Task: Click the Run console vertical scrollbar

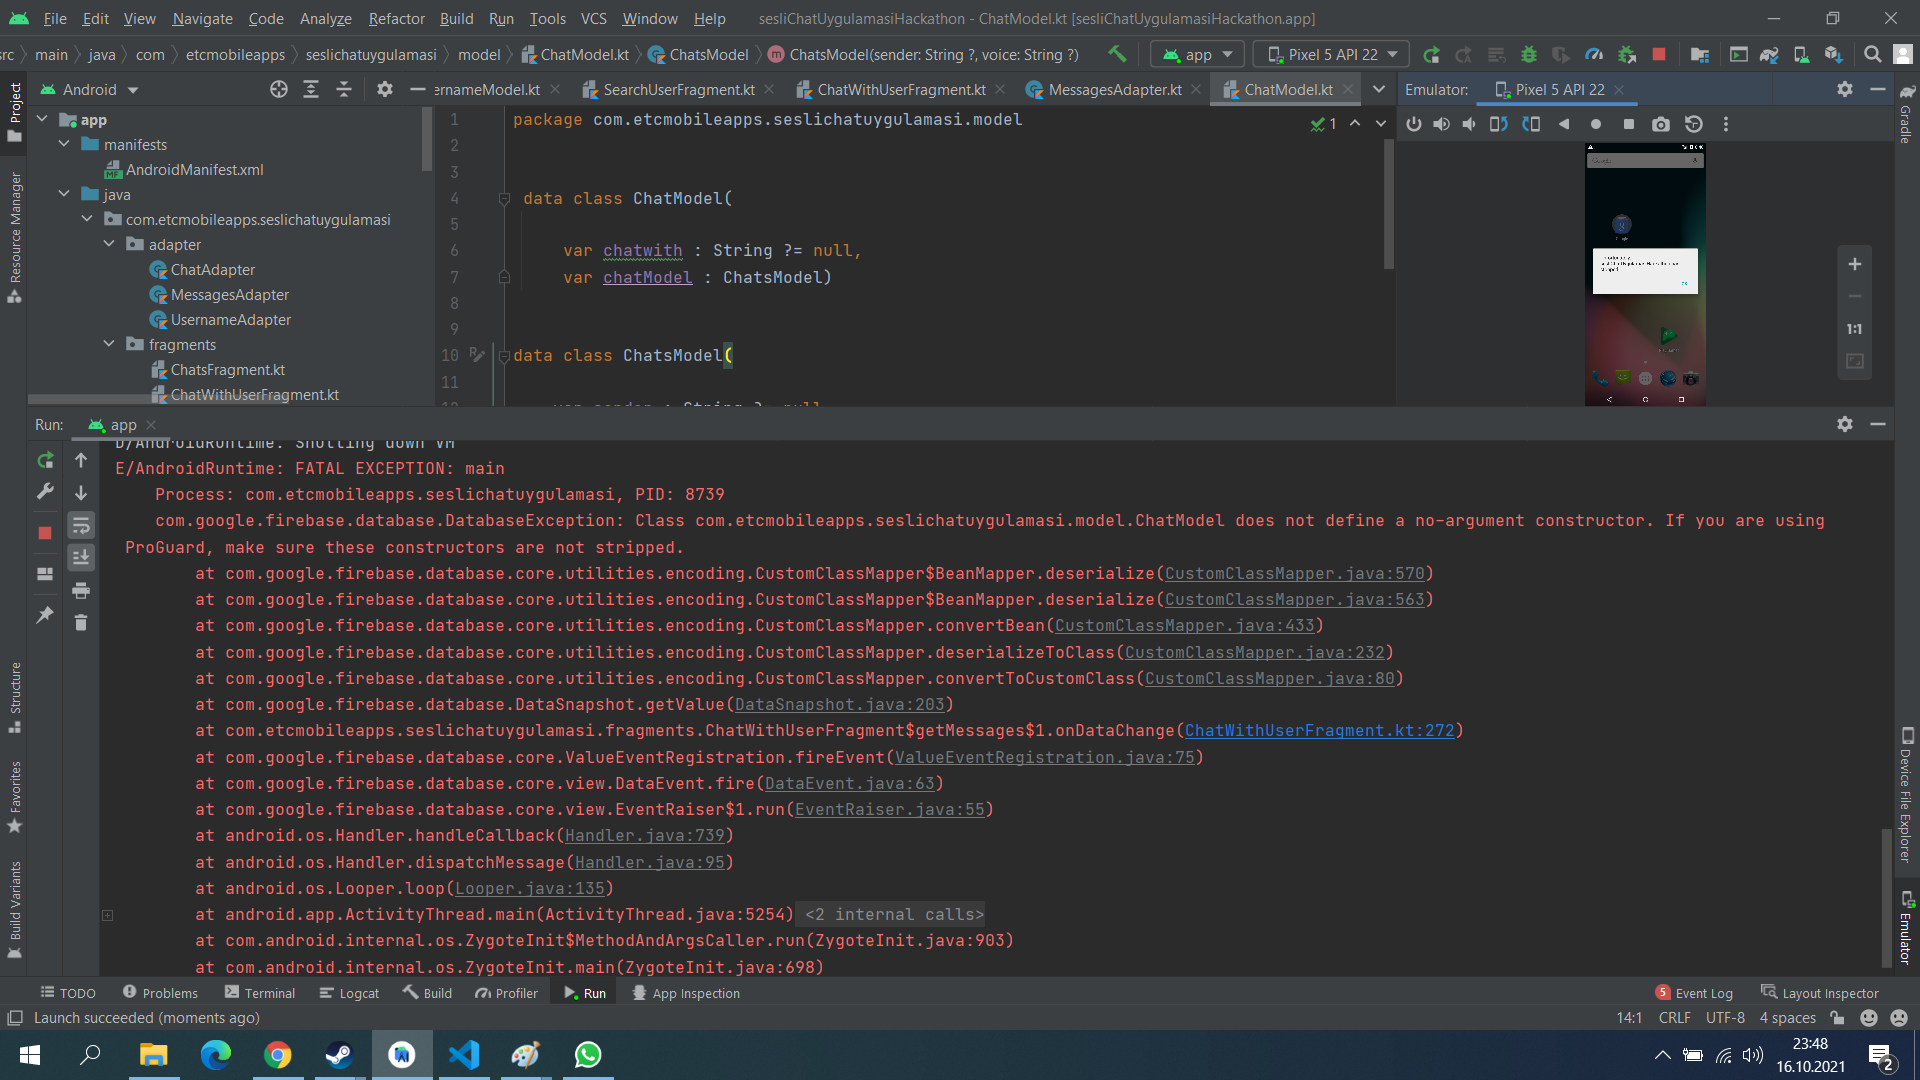Action: [x=1887, y=895]
